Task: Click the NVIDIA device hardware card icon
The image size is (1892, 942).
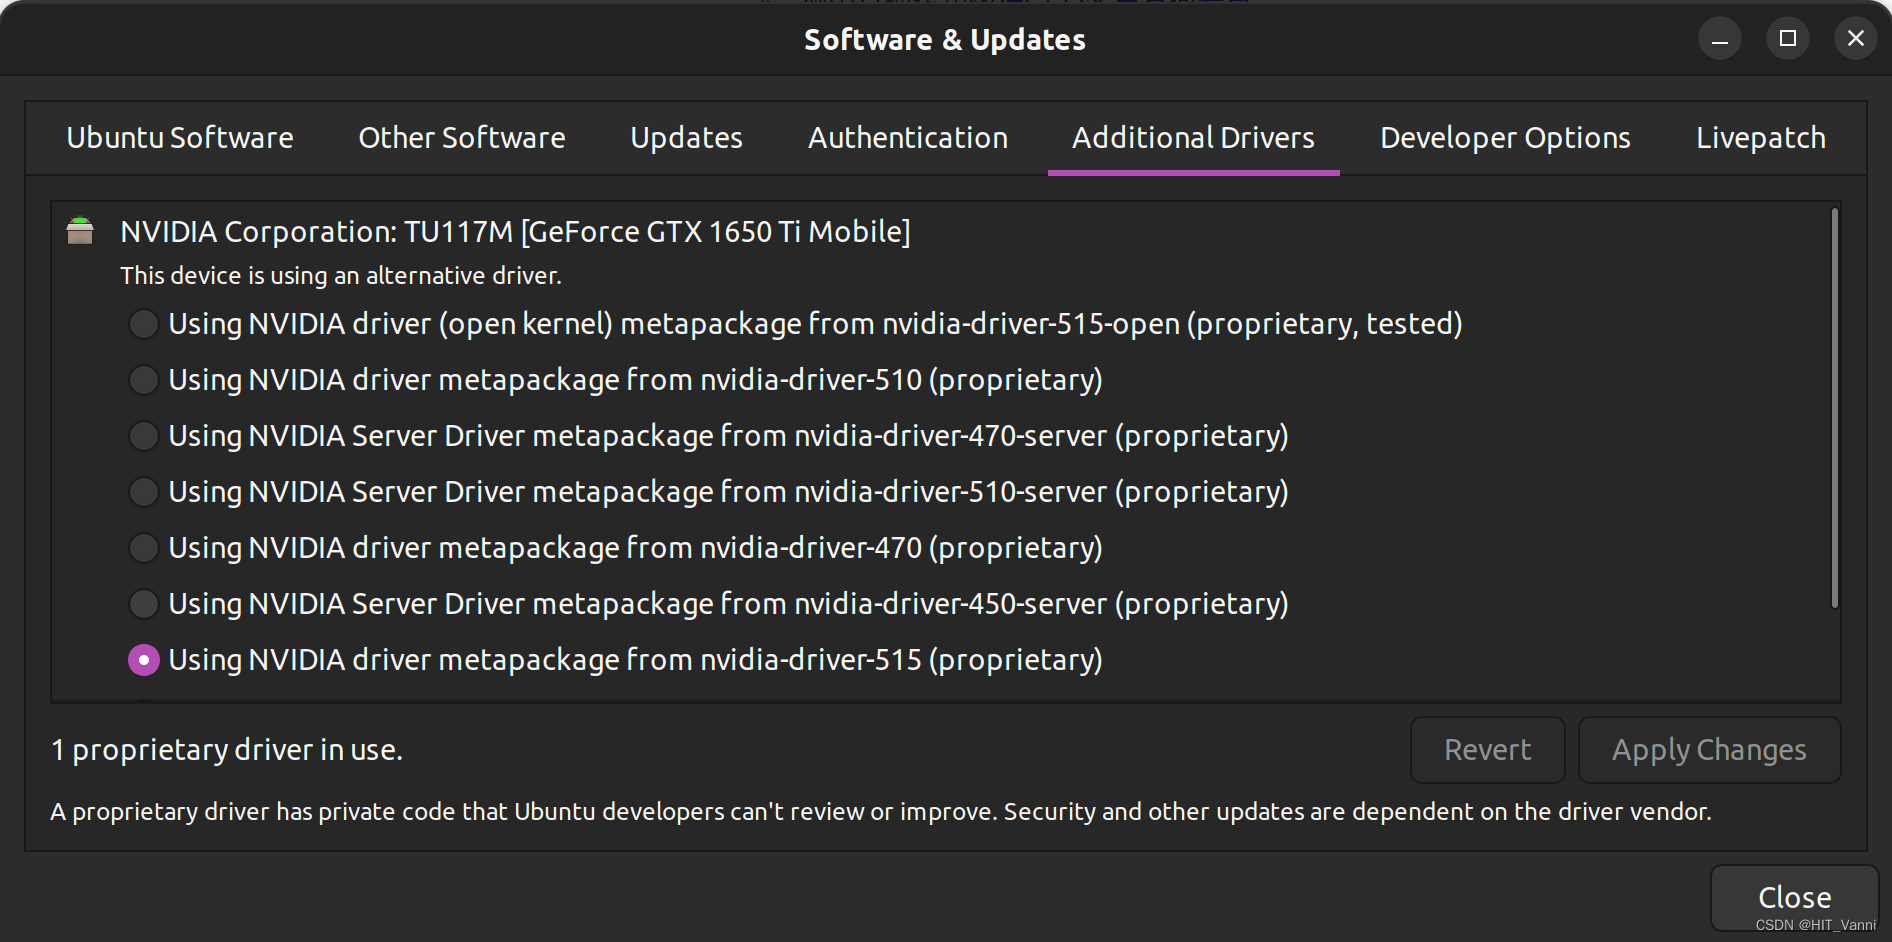Action: (x=80, y=231)
